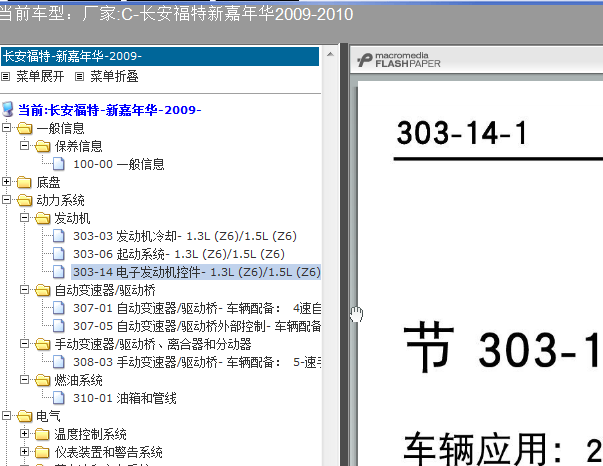Click the 一般信息 folder label
The width and height of the screenshot is (603, 466).
(x=60, y=128)
